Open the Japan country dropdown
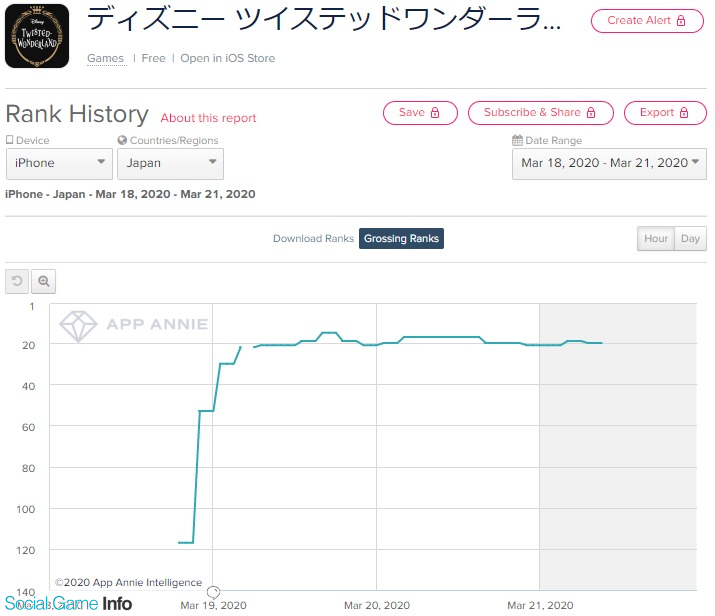The width and height of the screenshot is (715, 616). point(171,163)
